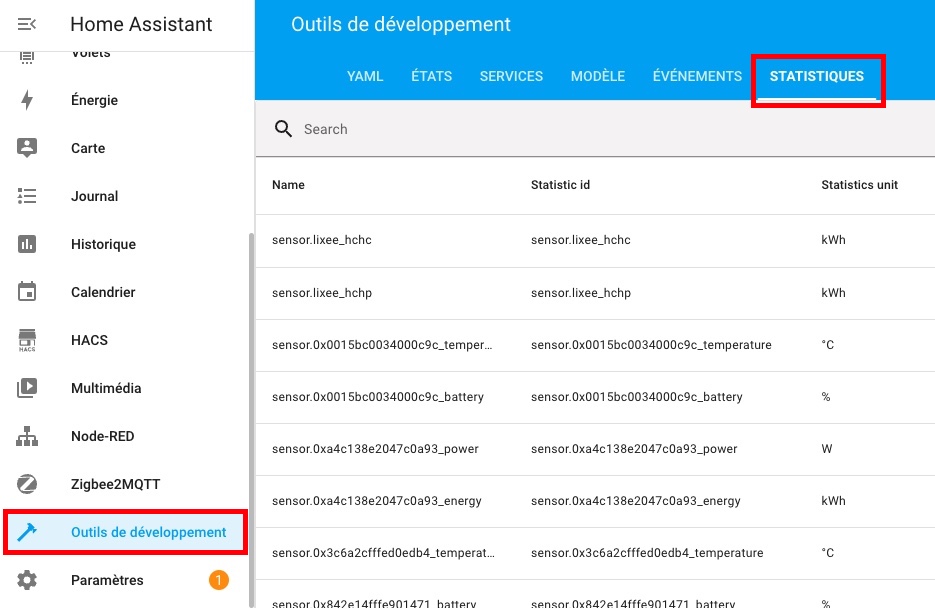Select name cell sensor.0xa4c138e2047c0a93_power
This screenshot has width=935, height=608.
tap(375, 449)
